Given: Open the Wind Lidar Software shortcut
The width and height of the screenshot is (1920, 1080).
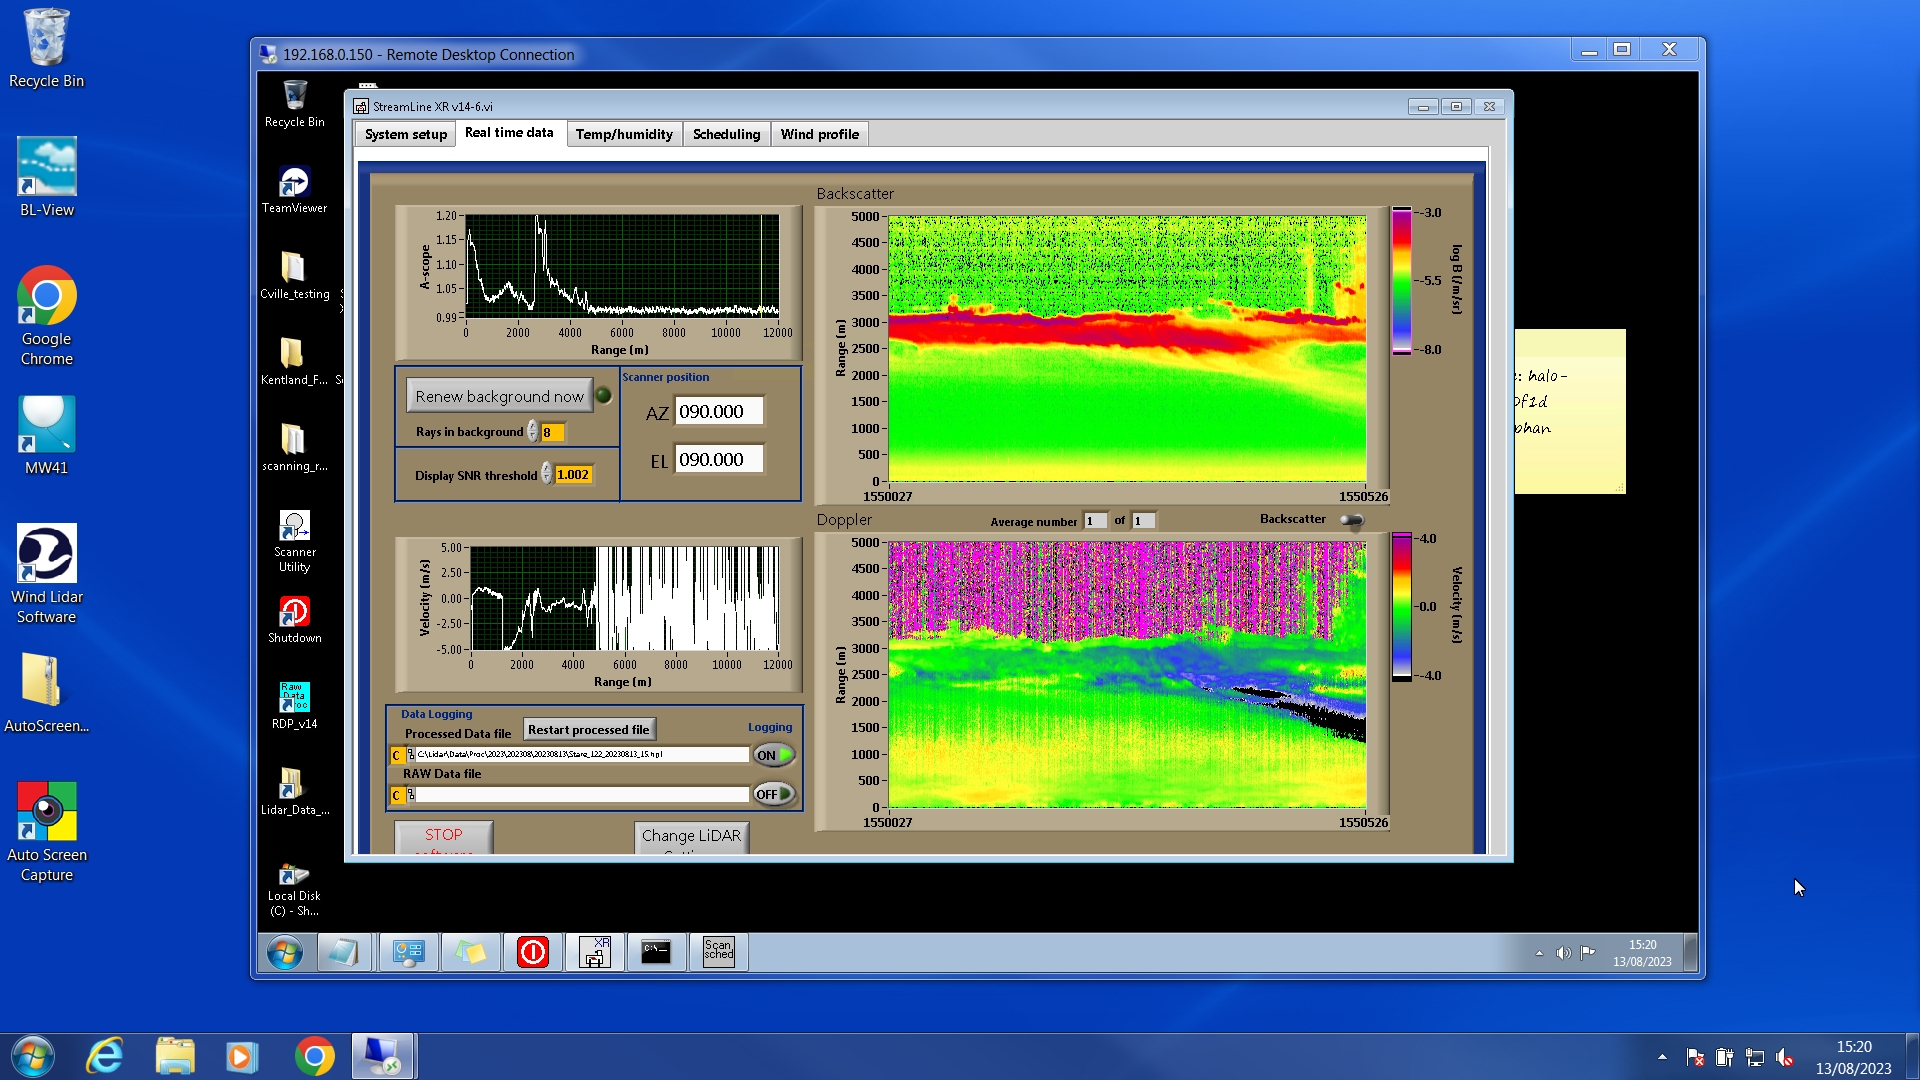Looking at the screenshot, I should (46, 554).
